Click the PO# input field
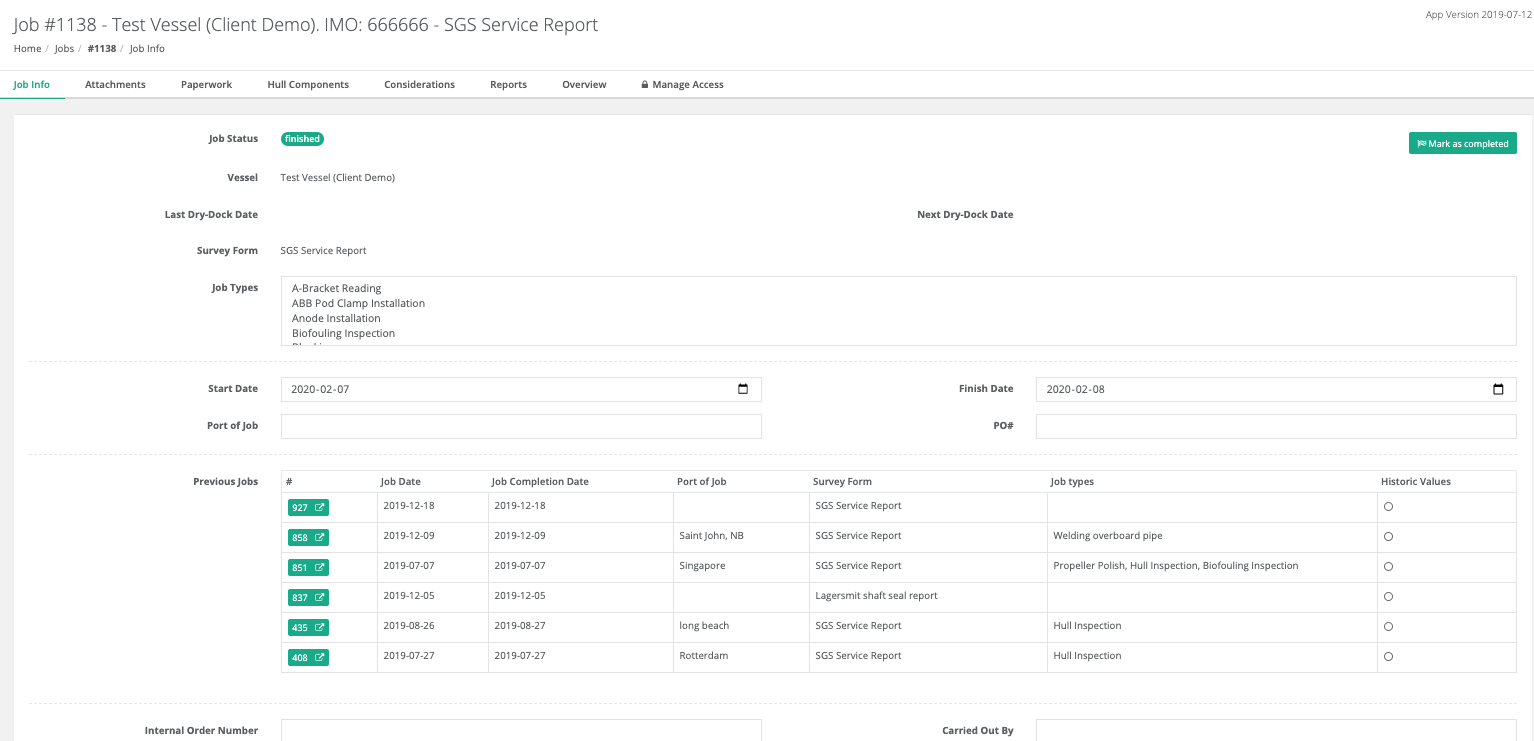The image size is (1534, 741). coord(1275,427)
